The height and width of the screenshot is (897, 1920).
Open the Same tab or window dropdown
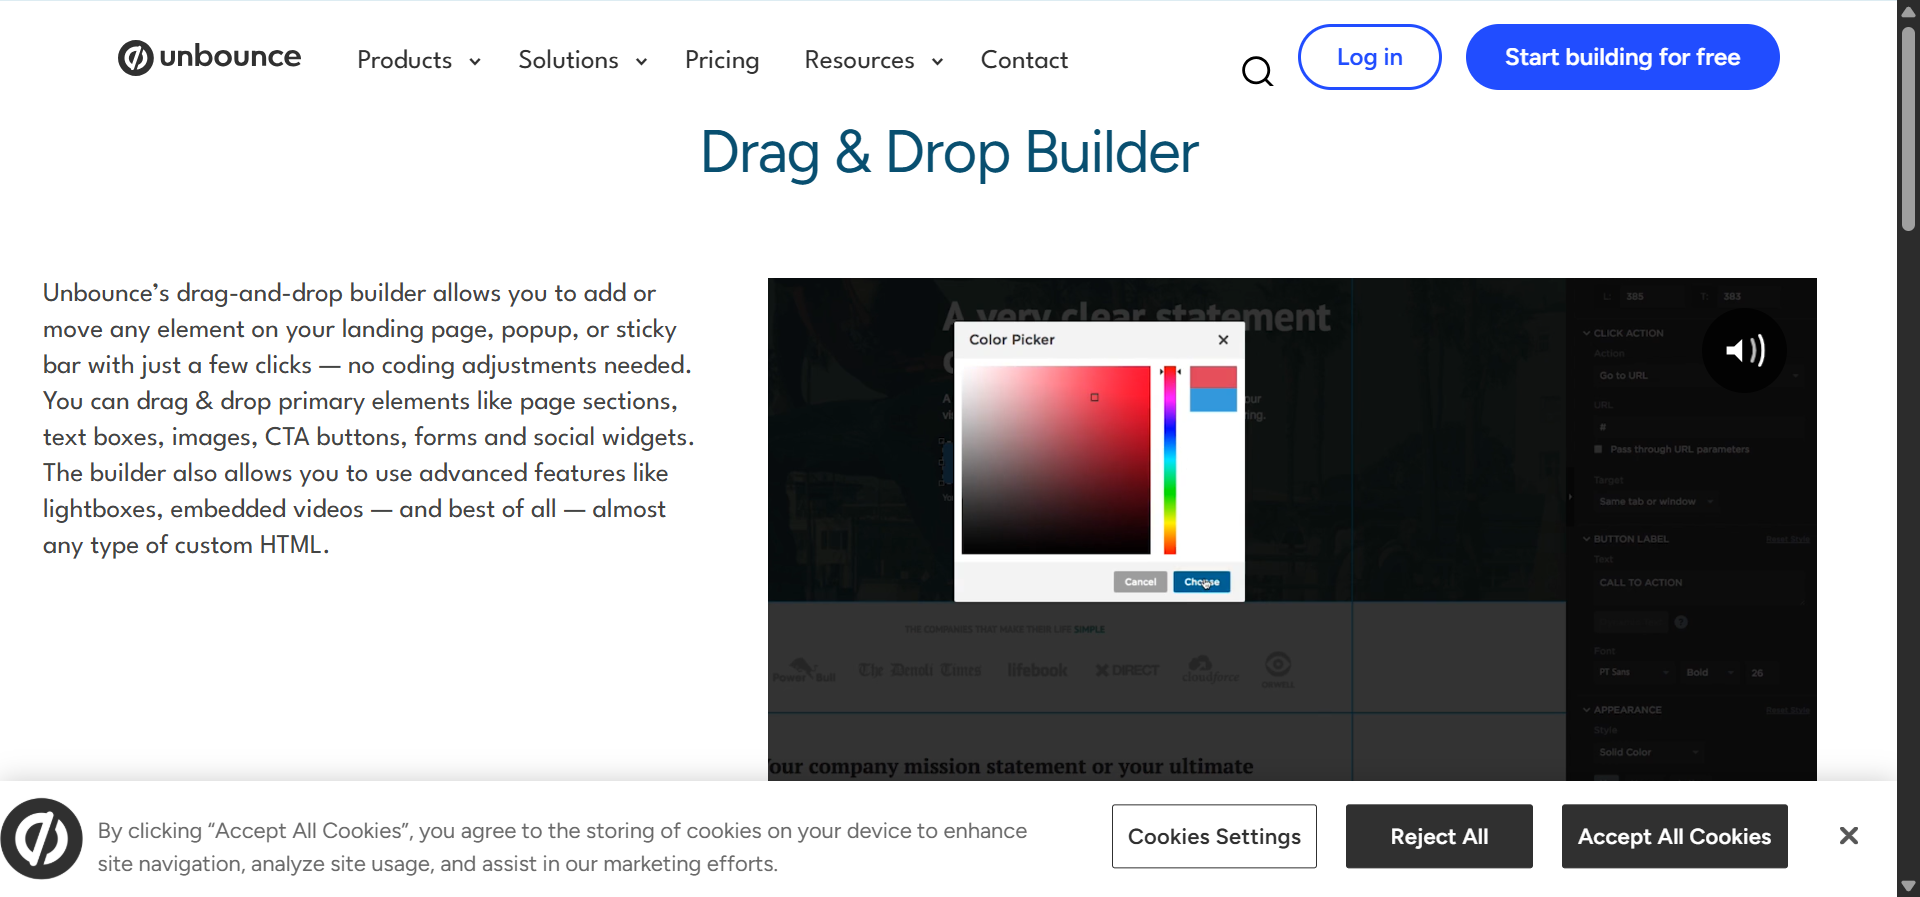pos(1655,501)
